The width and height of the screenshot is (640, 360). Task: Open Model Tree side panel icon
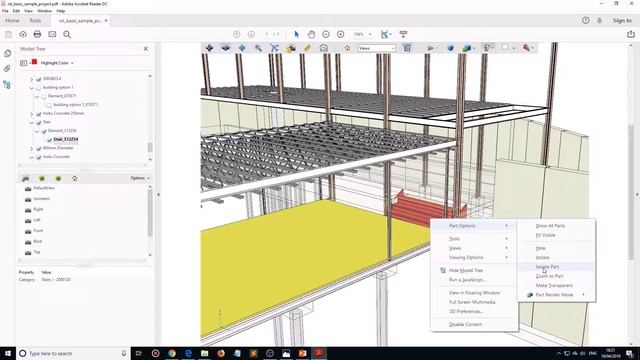(7, 84)
